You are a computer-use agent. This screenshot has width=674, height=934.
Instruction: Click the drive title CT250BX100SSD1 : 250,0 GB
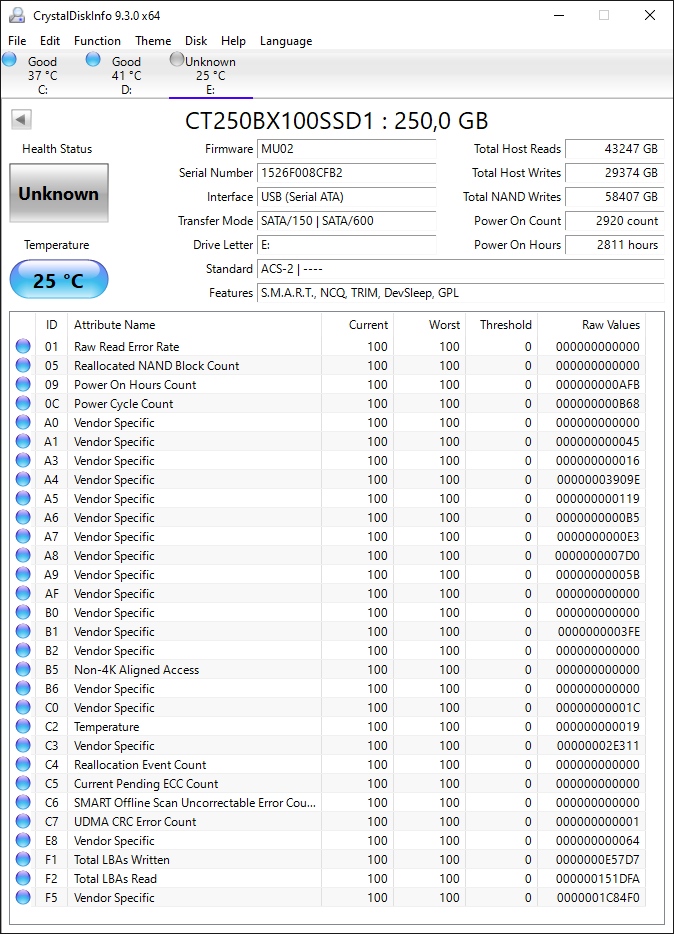point(336,120)
